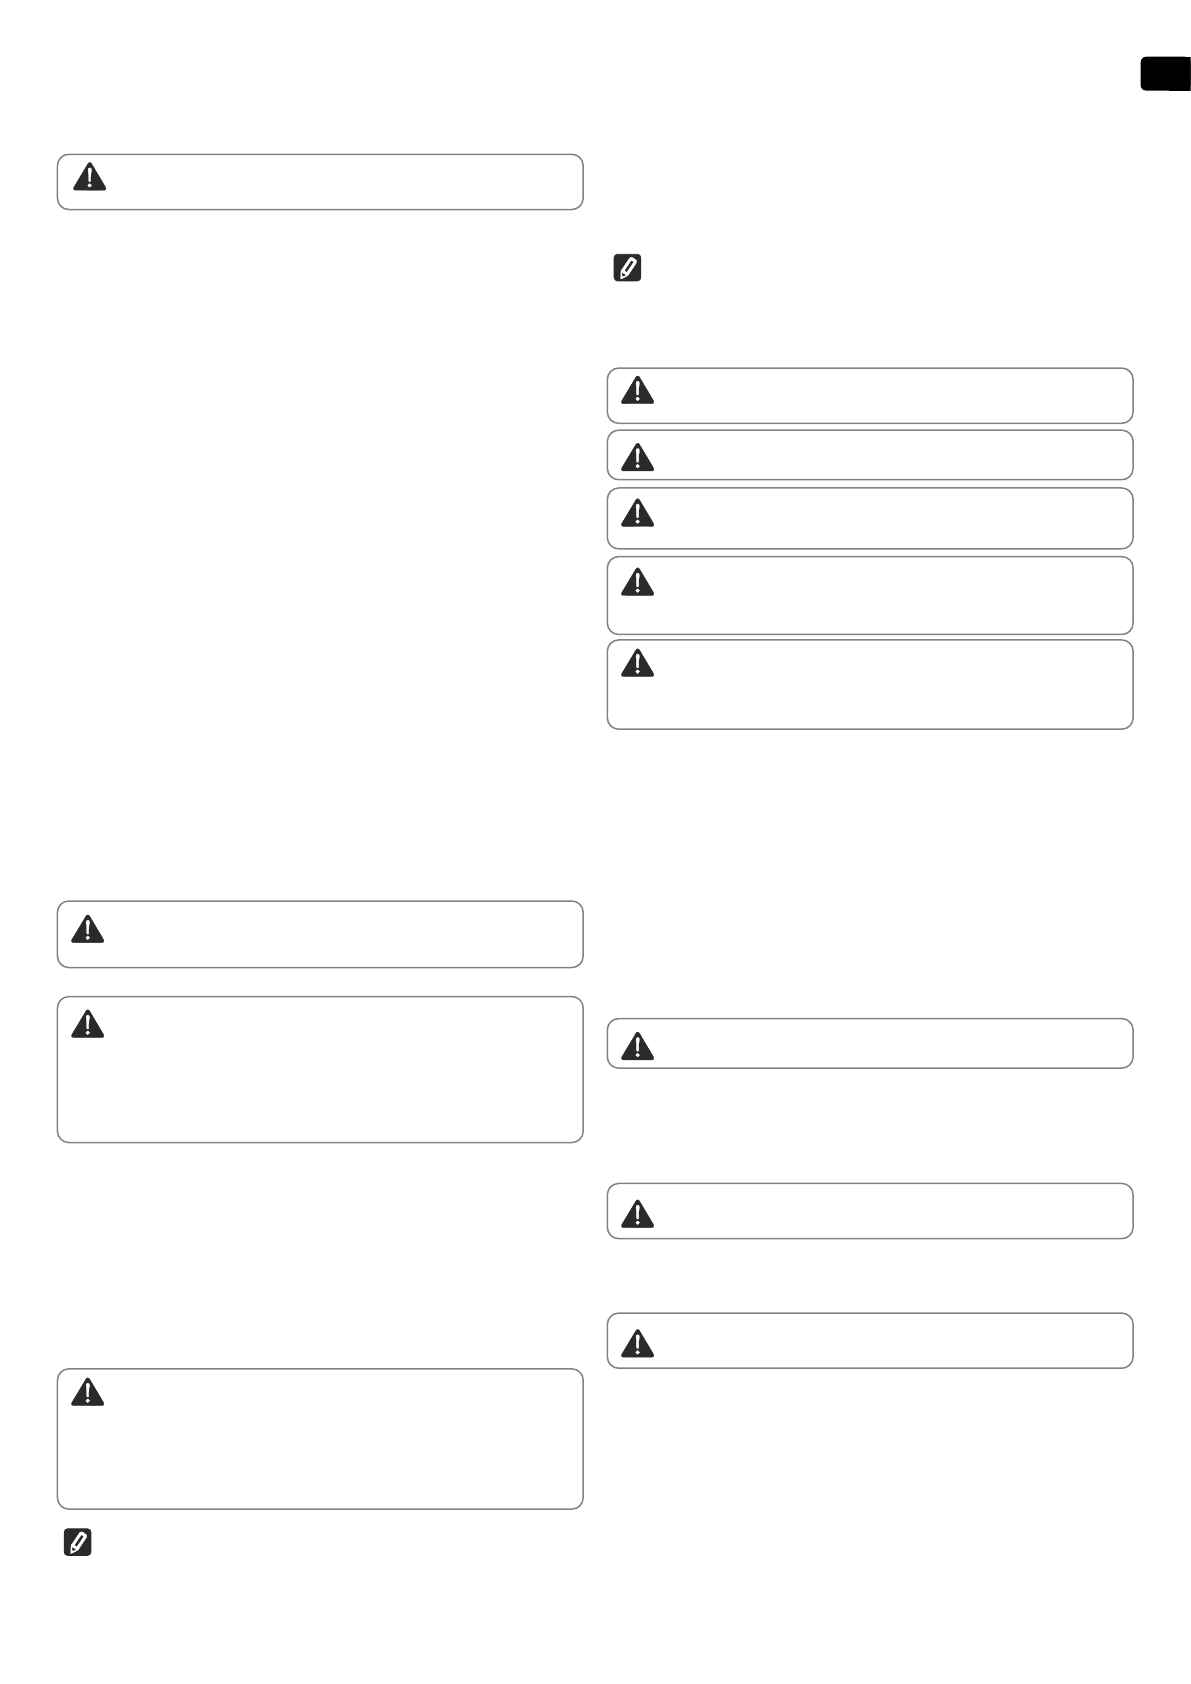
Task: Click the warning triangle in the topmost left box
Action: [90, 178]
